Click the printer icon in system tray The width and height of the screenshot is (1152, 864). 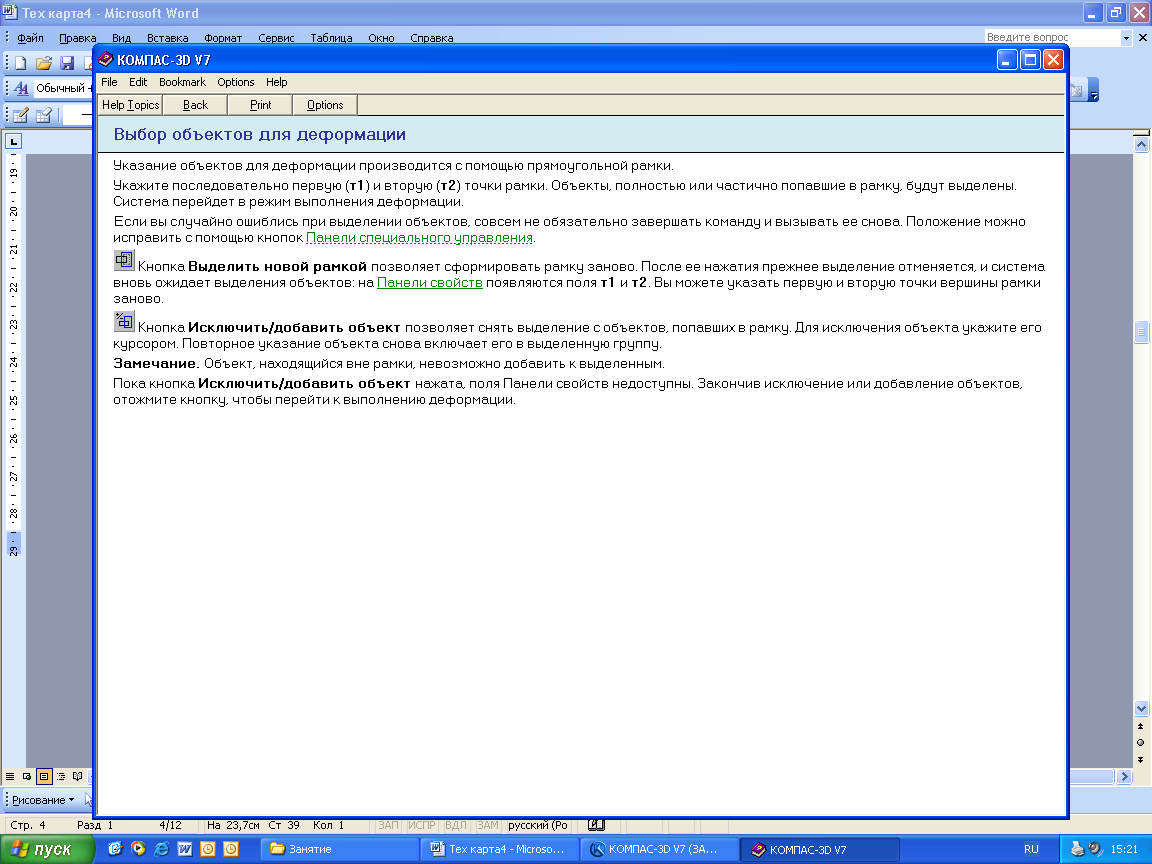[1077, 849]
